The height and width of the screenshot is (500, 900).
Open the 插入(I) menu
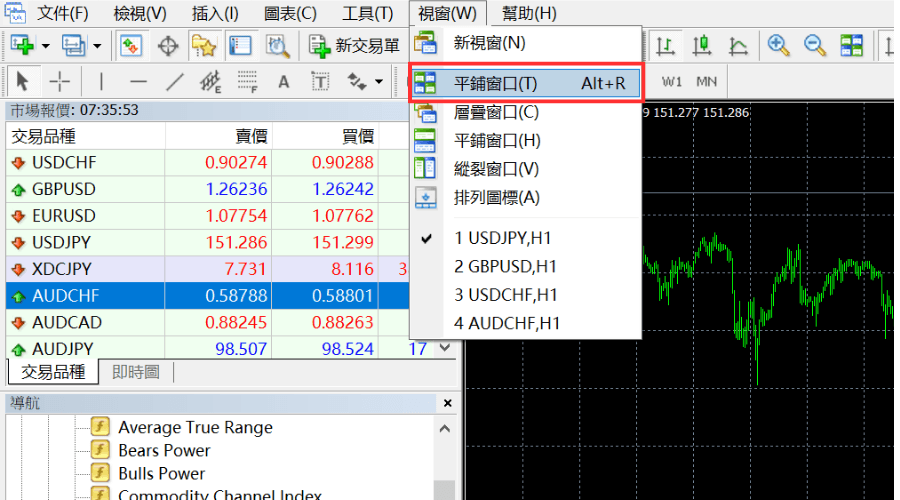coord(215,13)
